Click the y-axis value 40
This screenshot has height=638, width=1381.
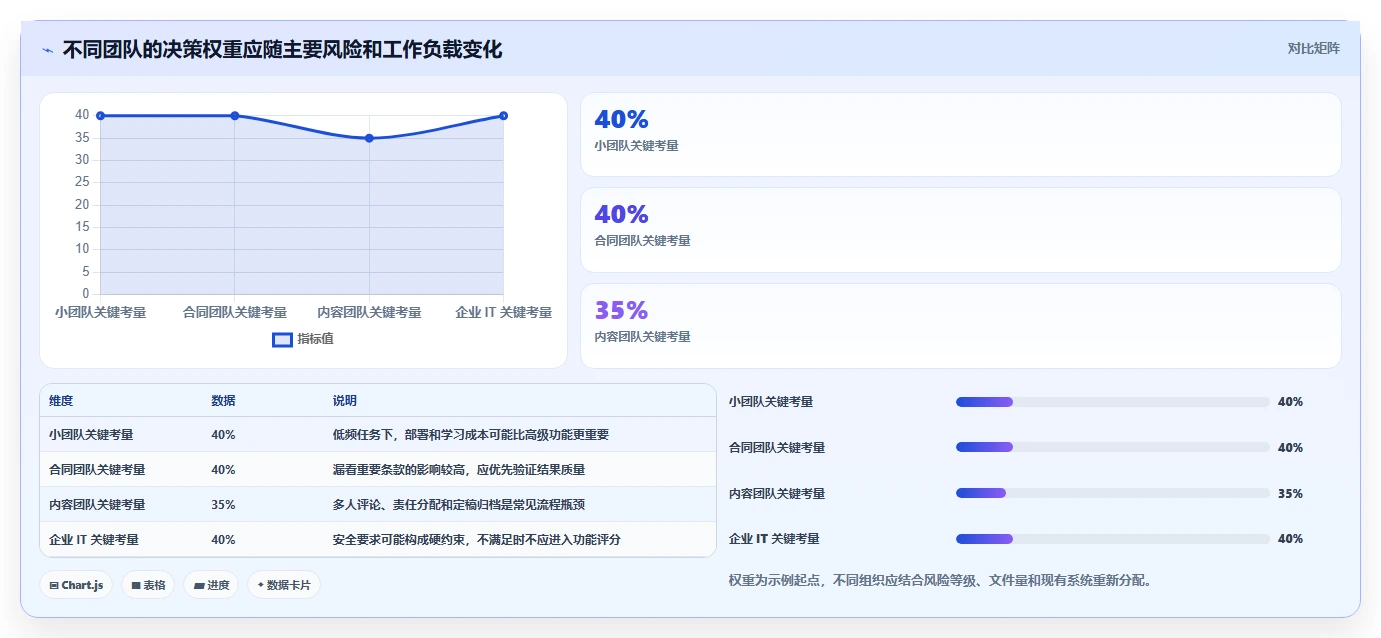[82, 115]
